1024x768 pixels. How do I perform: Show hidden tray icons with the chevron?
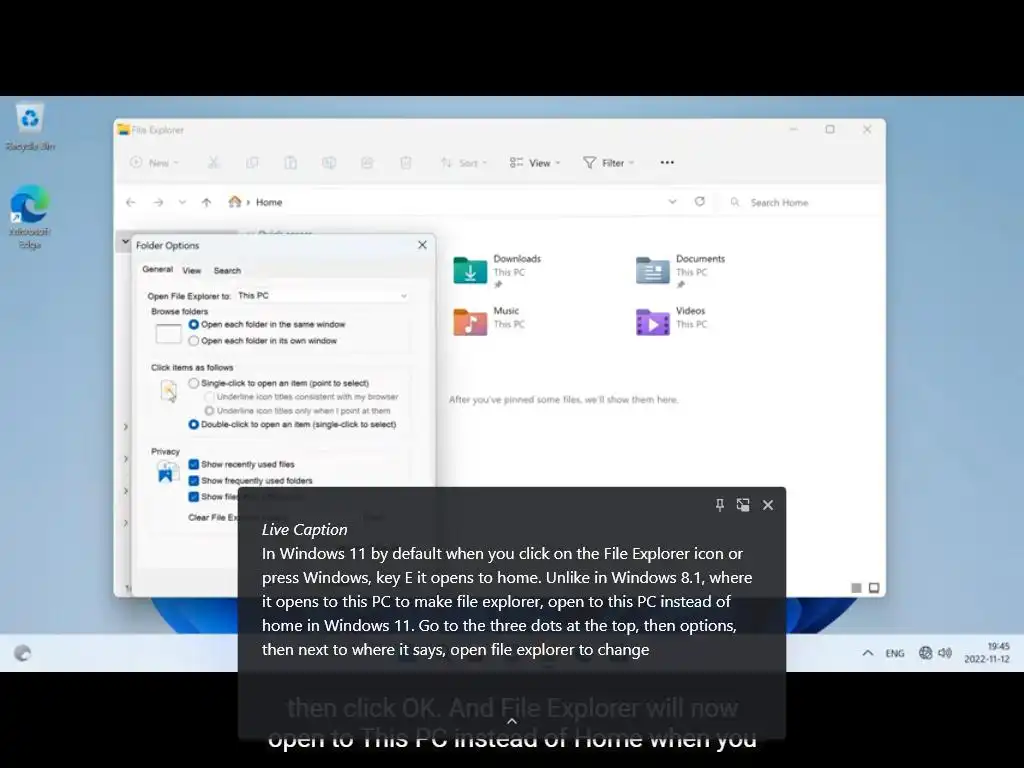(x=867, y=652)
